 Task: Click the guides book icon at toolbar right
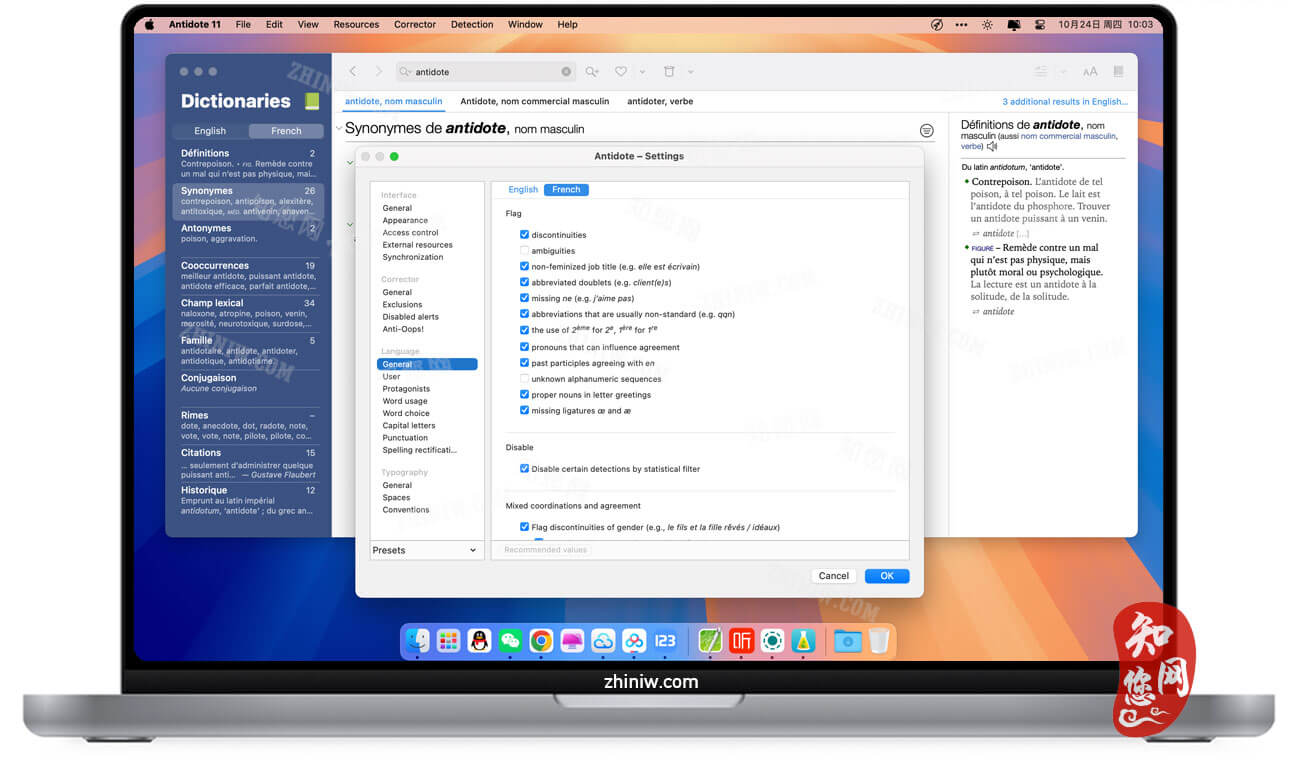[1118, 72]
